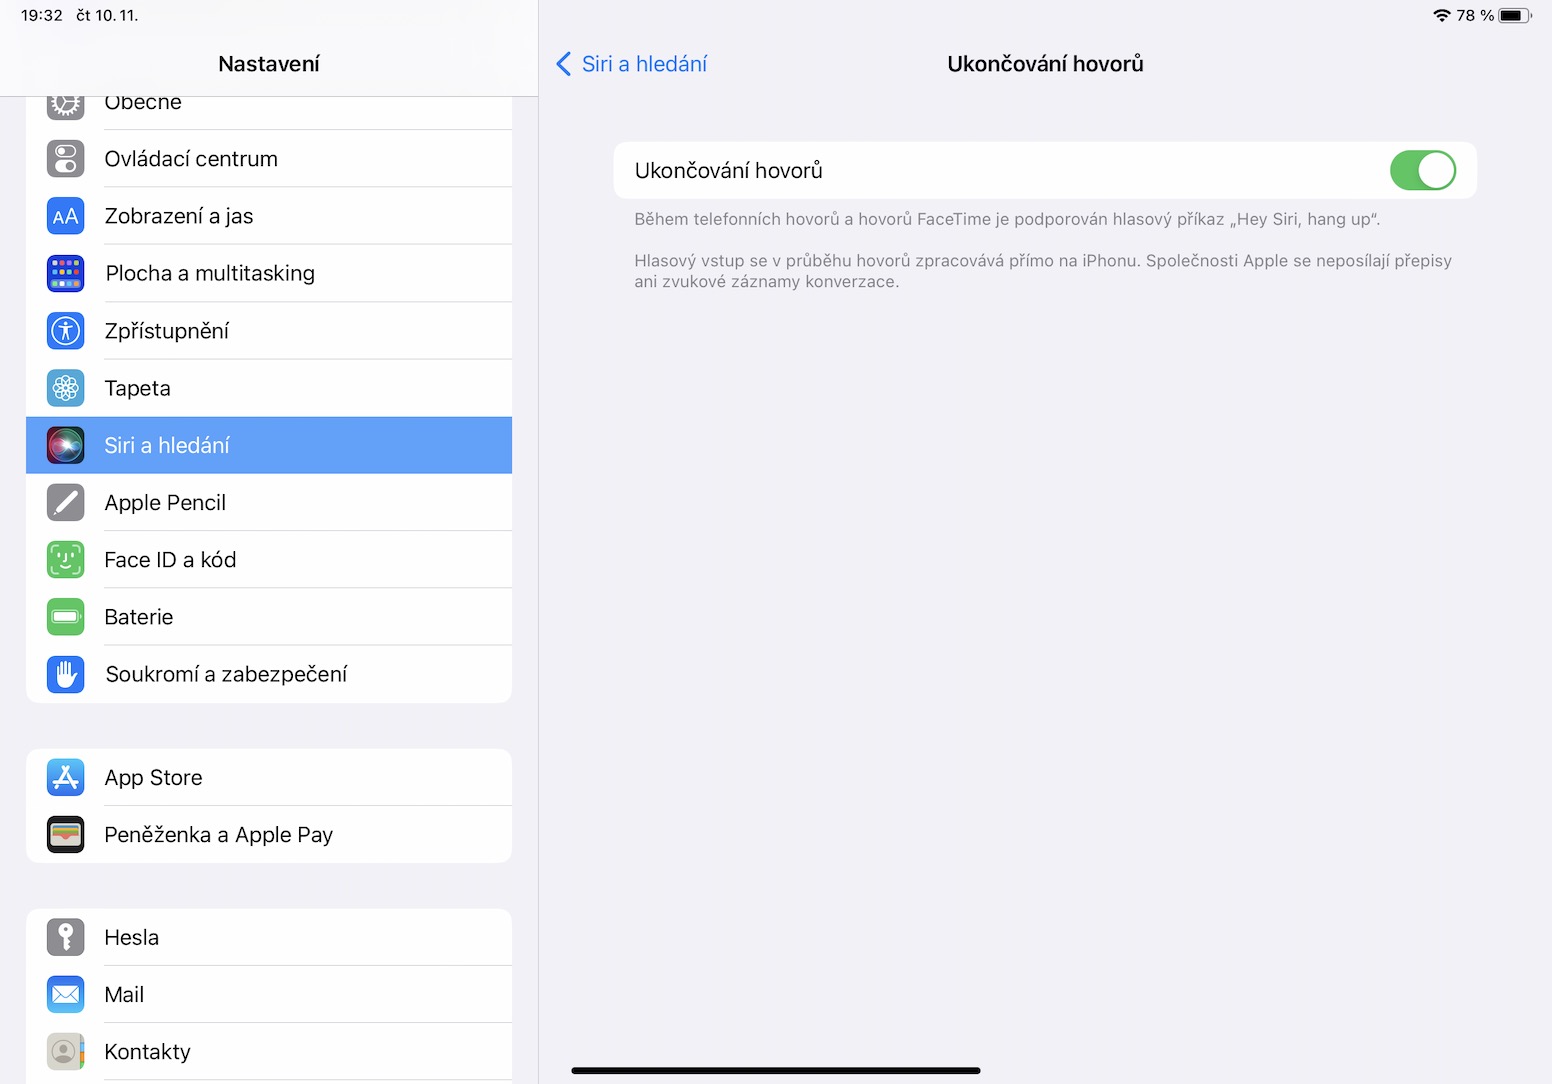Open Kontakty settings row
The image size is (1552, 1084).
pos(268,1052)
